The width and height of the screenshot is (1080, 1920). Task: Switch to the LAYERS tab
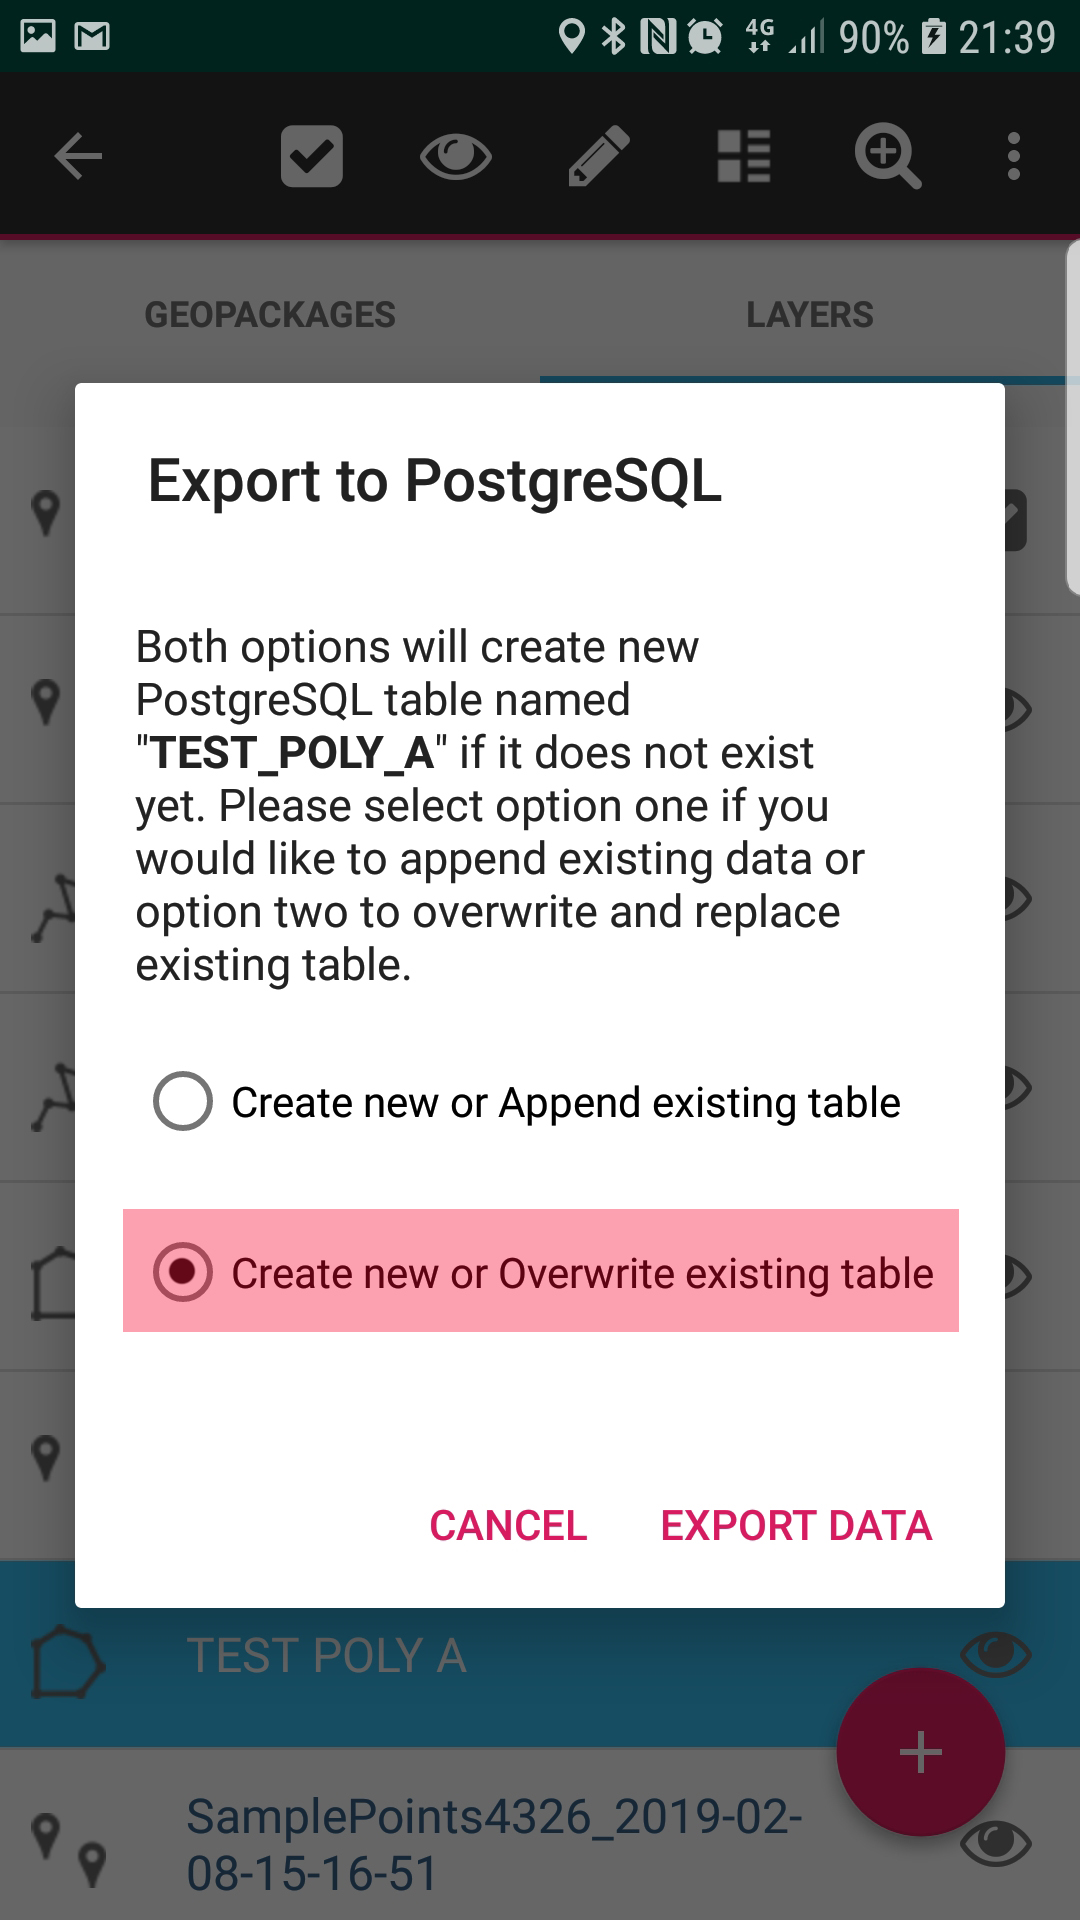[809, 315]
